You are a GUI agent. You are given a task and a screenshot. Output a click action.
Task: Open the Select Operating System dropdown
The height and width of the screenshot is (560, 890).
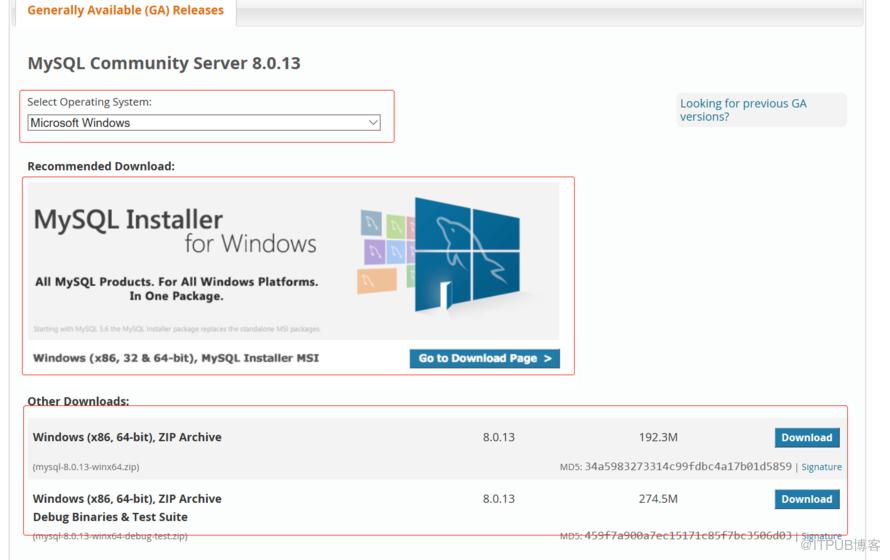pos(204,123)
